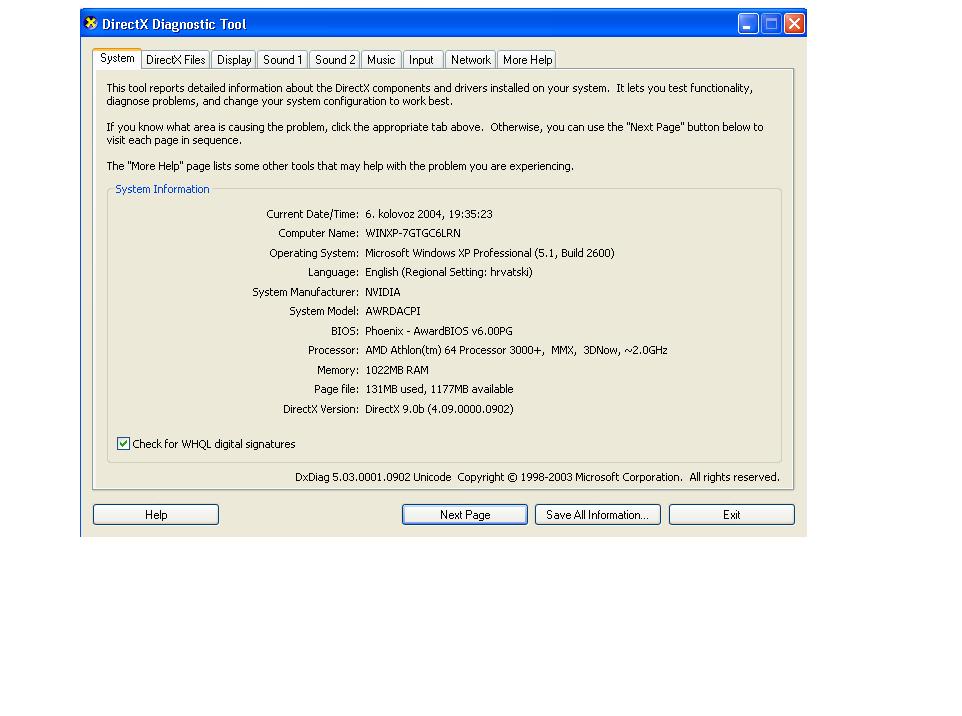Click the 'BIOS:' label
The height and width of the screenshot is (716, 962).
click(345, 331)
